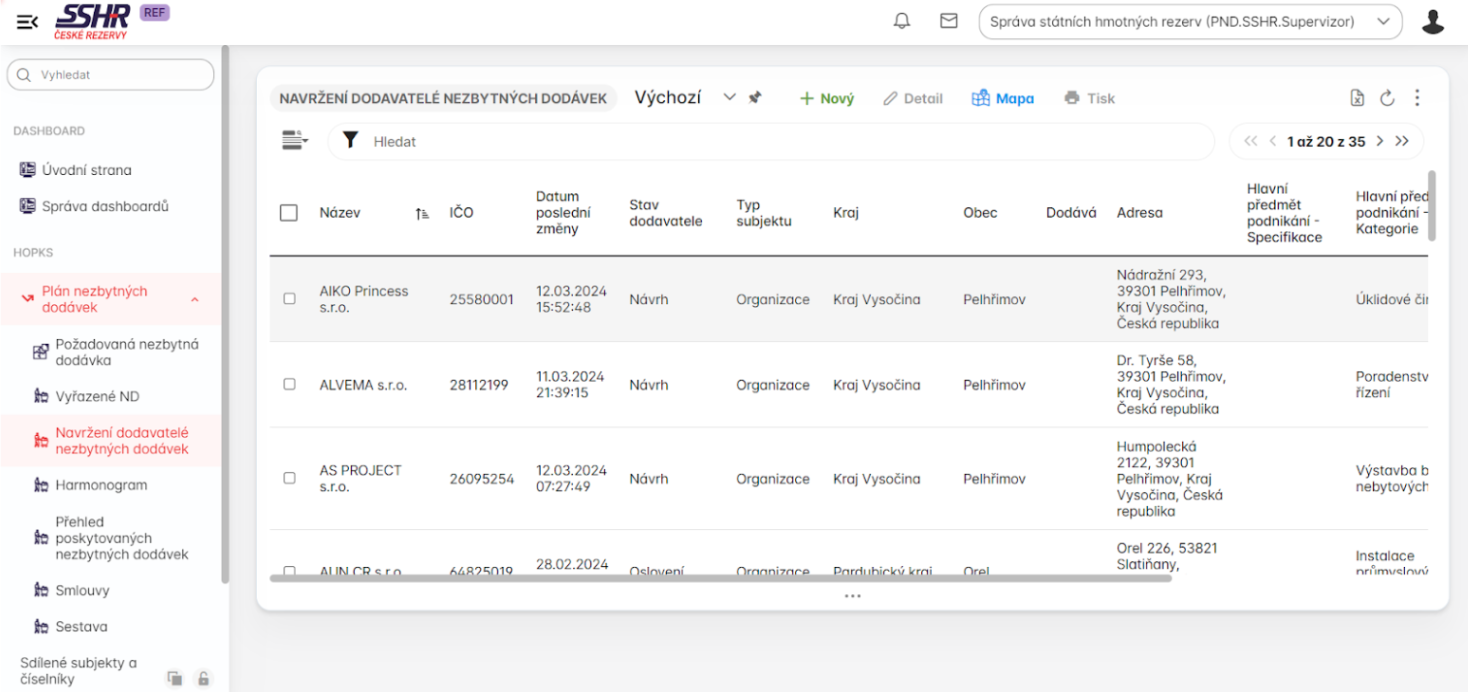This screenshot has width=1468, height=692.
Task: Open the Mapa view button
Action: [1003, 98]
